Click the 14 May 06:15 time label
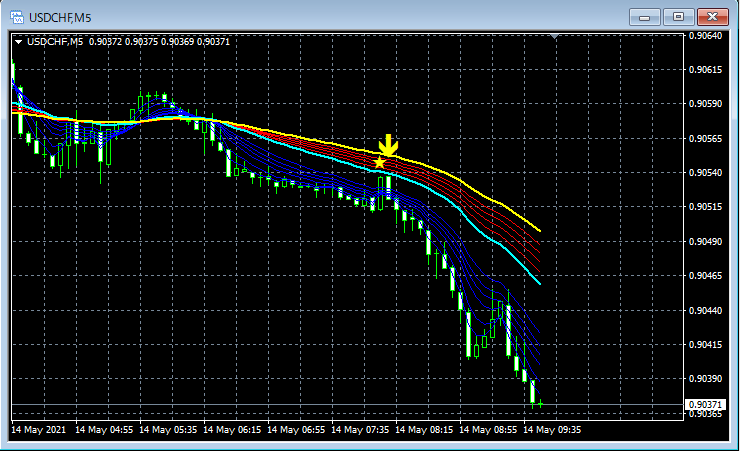 232,430
